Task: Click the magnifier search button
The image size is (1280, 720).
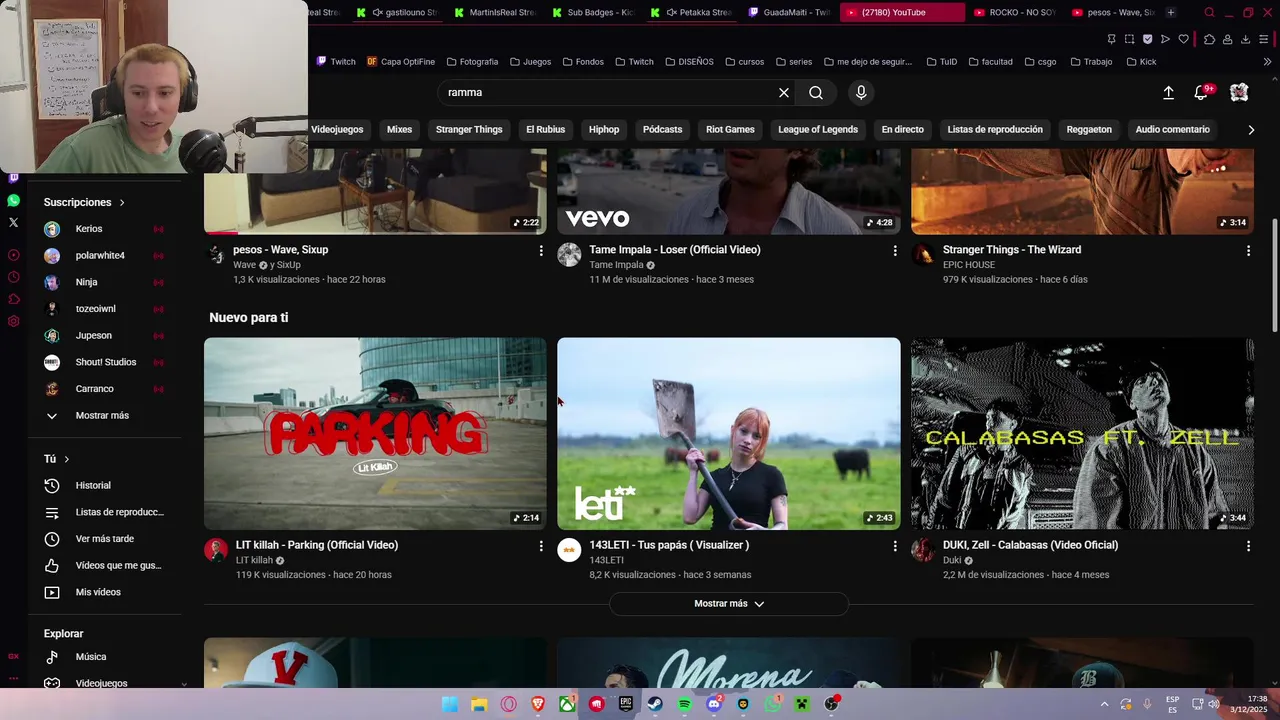Action: (816, 92)
